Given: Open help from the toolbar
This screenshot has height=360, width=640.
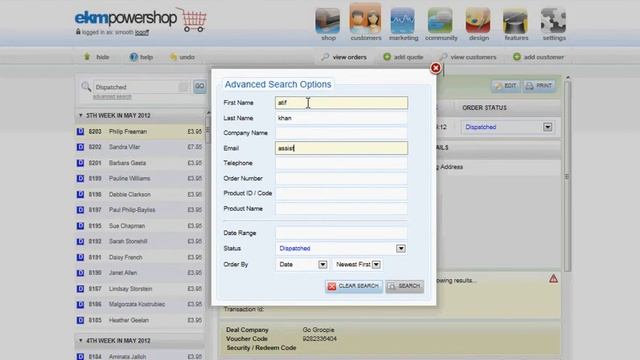Looking at the screenshot, I should click(x=141, y=57).
